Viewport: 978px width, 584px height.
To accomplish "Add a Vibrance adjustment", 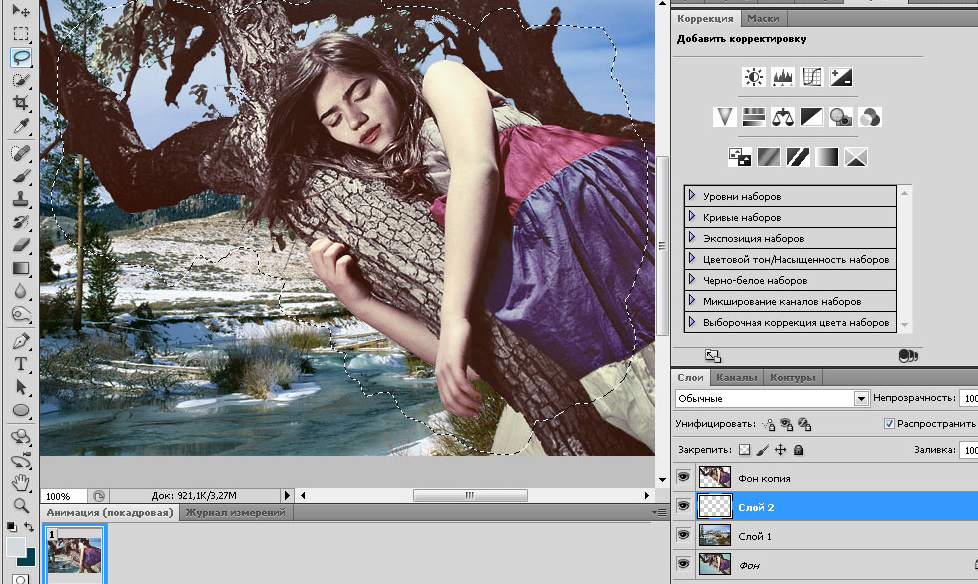I will [x=724, y=117].
